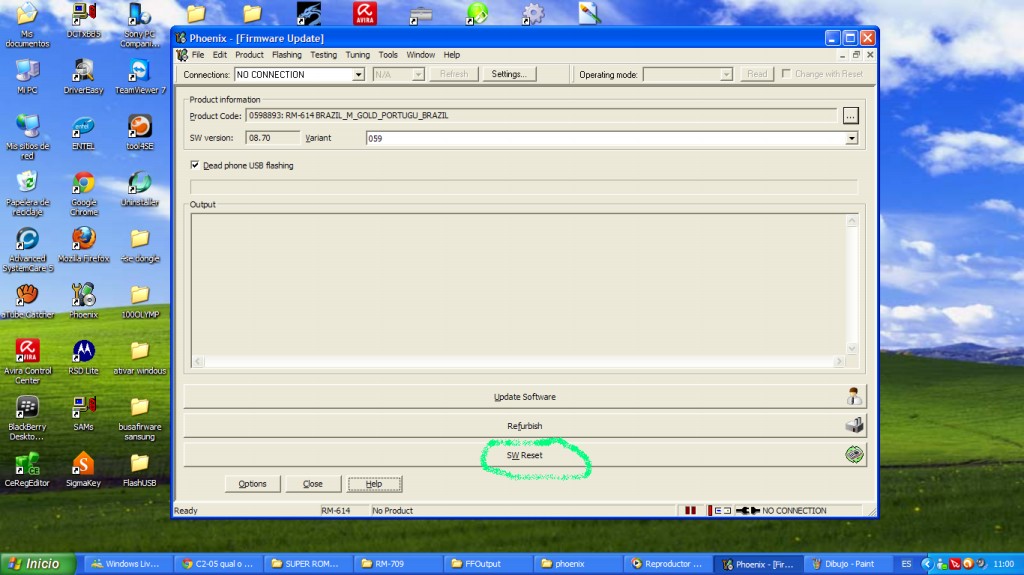This screenshot has width=1024, height=575.
Task: Click the Product Code field
Action: click(x=541, y=116)
